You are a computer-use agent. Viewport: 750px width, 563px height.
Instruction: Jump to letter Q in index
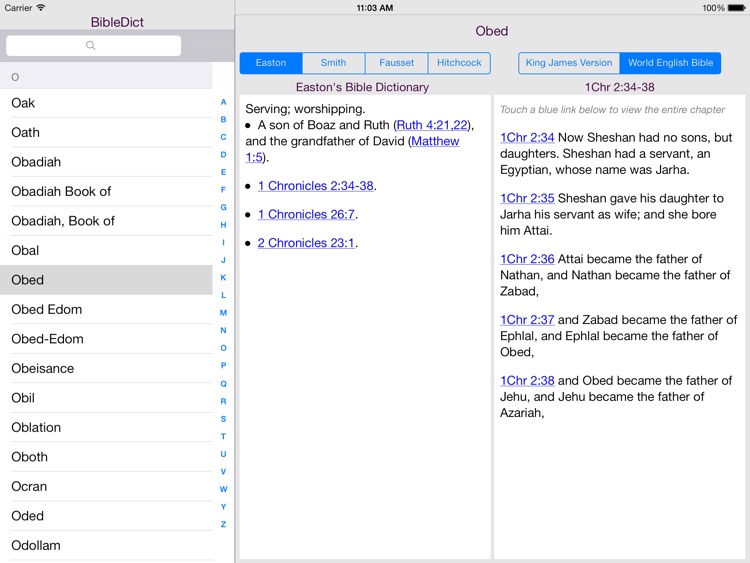223,384
